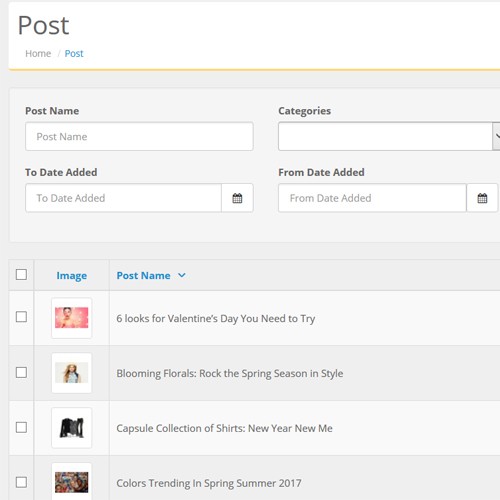Go to Home in the breadcrumb
This screenshot has height=500, width=500.
(38, 53)
